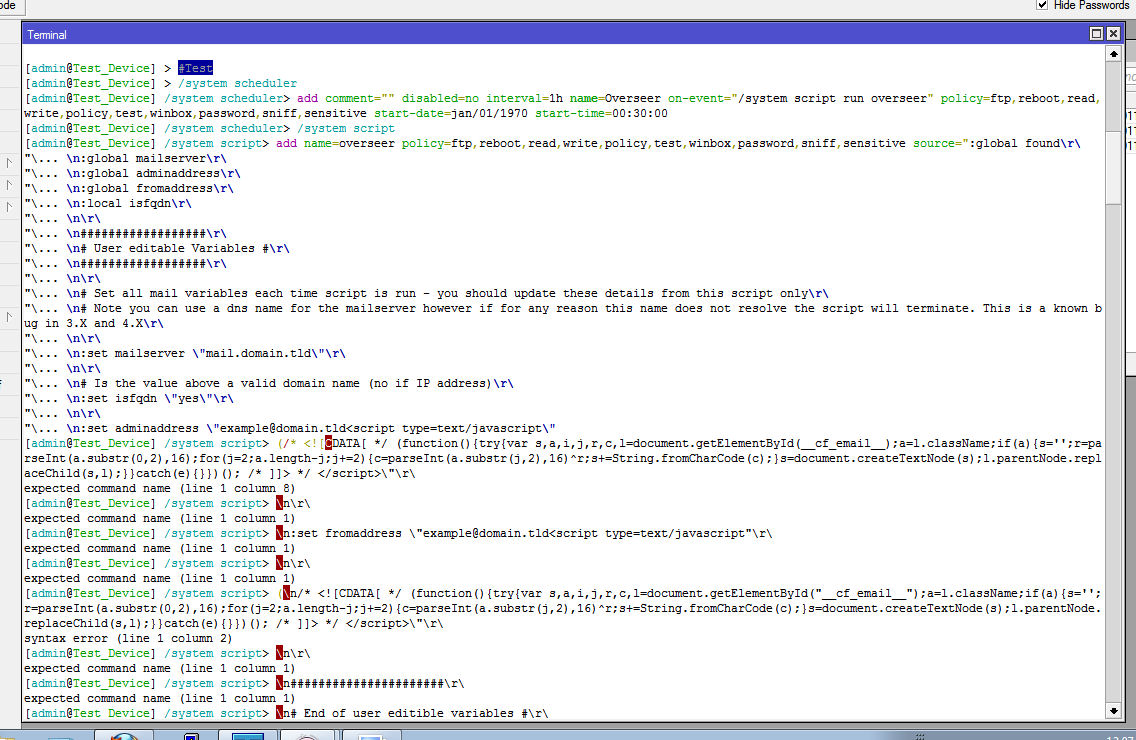Click the ":local isfqdn" line
Screen dimensions: 1136x740
coord(108,204)
